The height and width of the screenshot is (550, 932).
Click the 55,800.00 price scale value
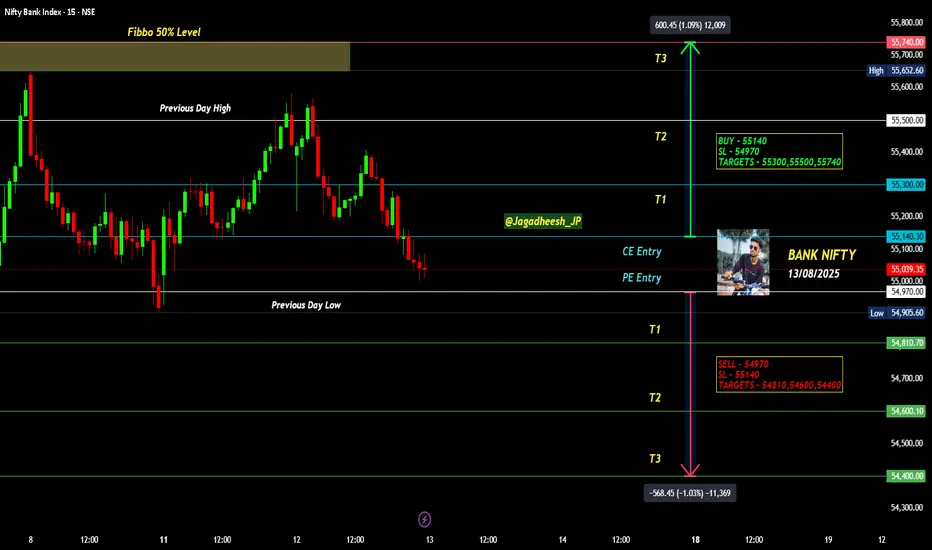[906, 23]
